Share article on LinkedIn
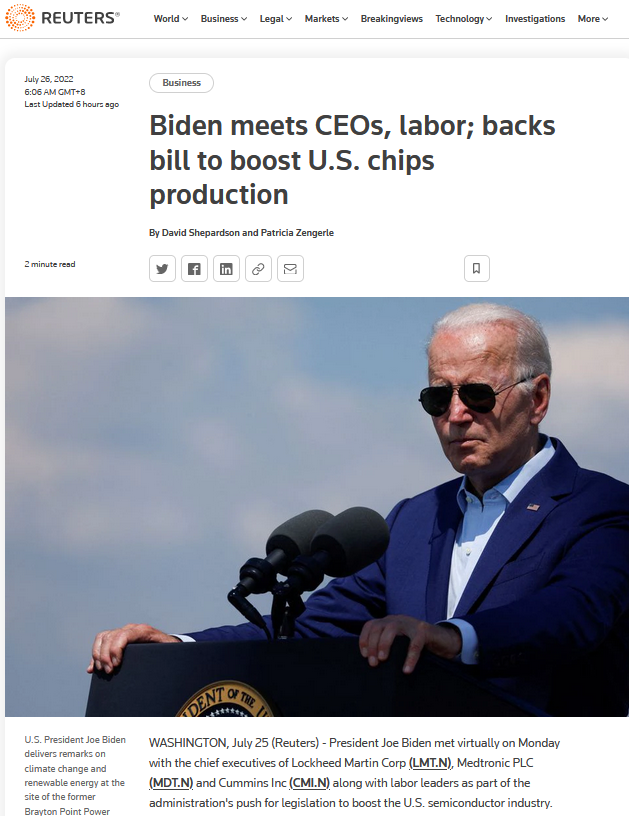 point(226,269)
